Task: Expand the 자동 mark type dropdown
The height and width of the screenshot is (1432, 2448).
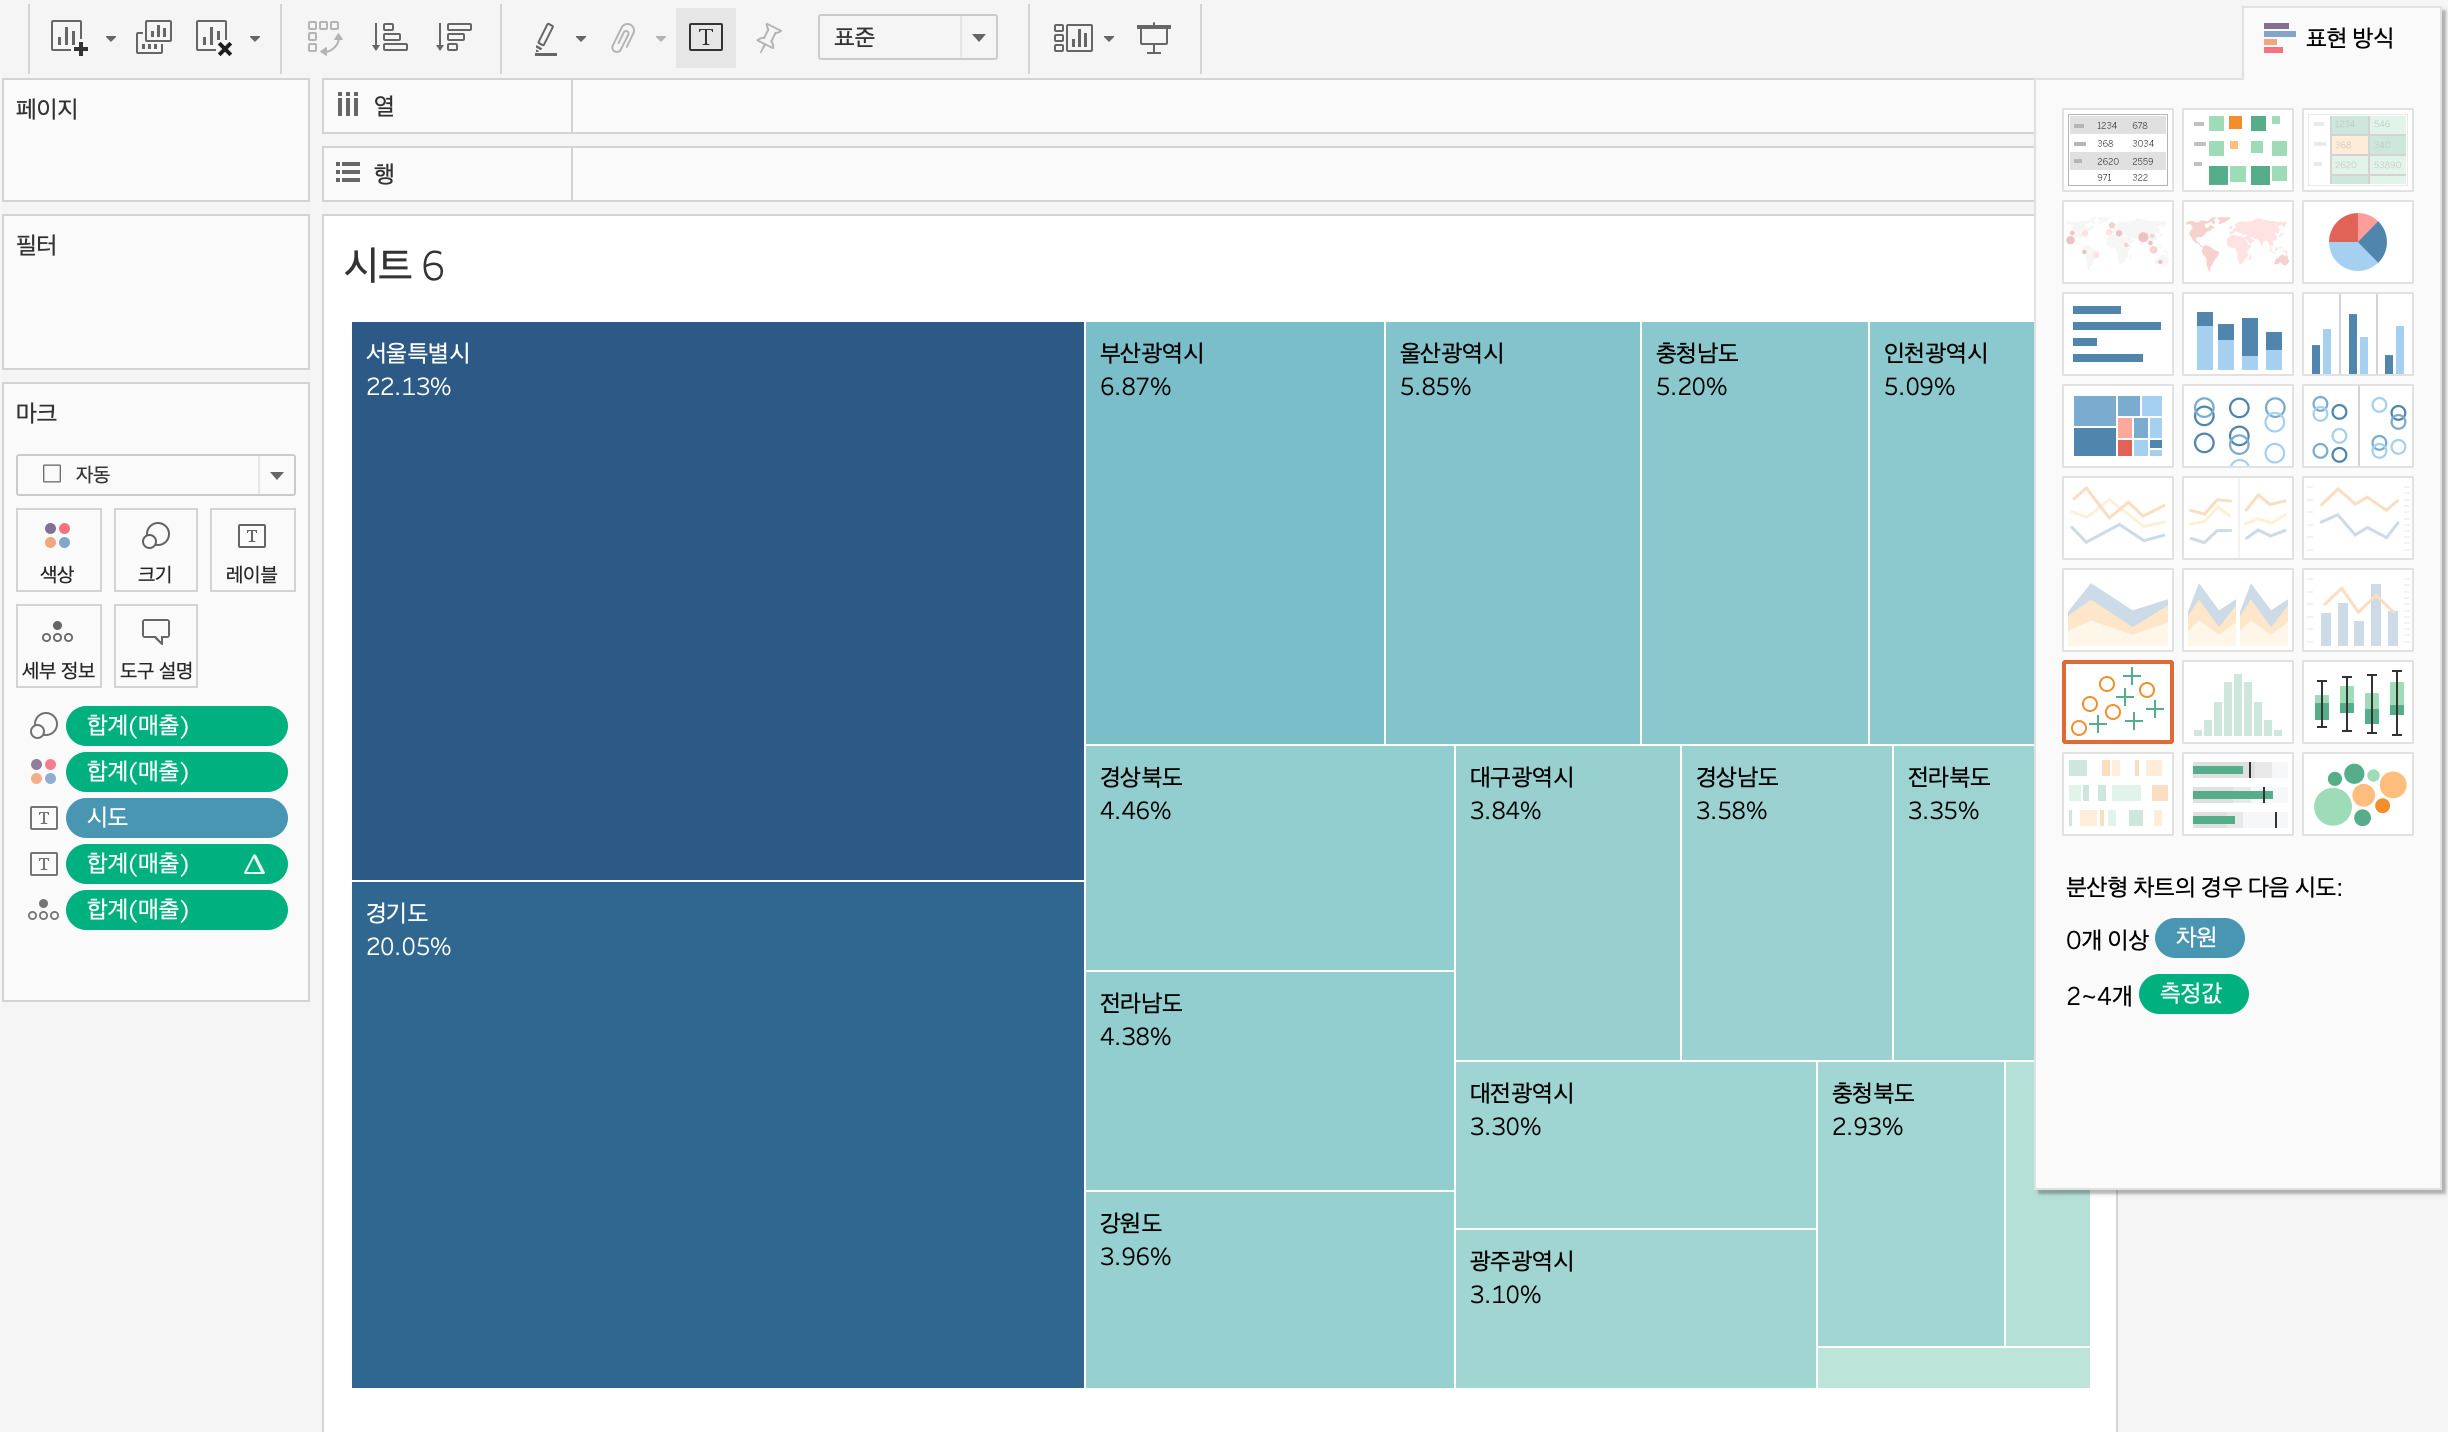Action: point(276,475)
